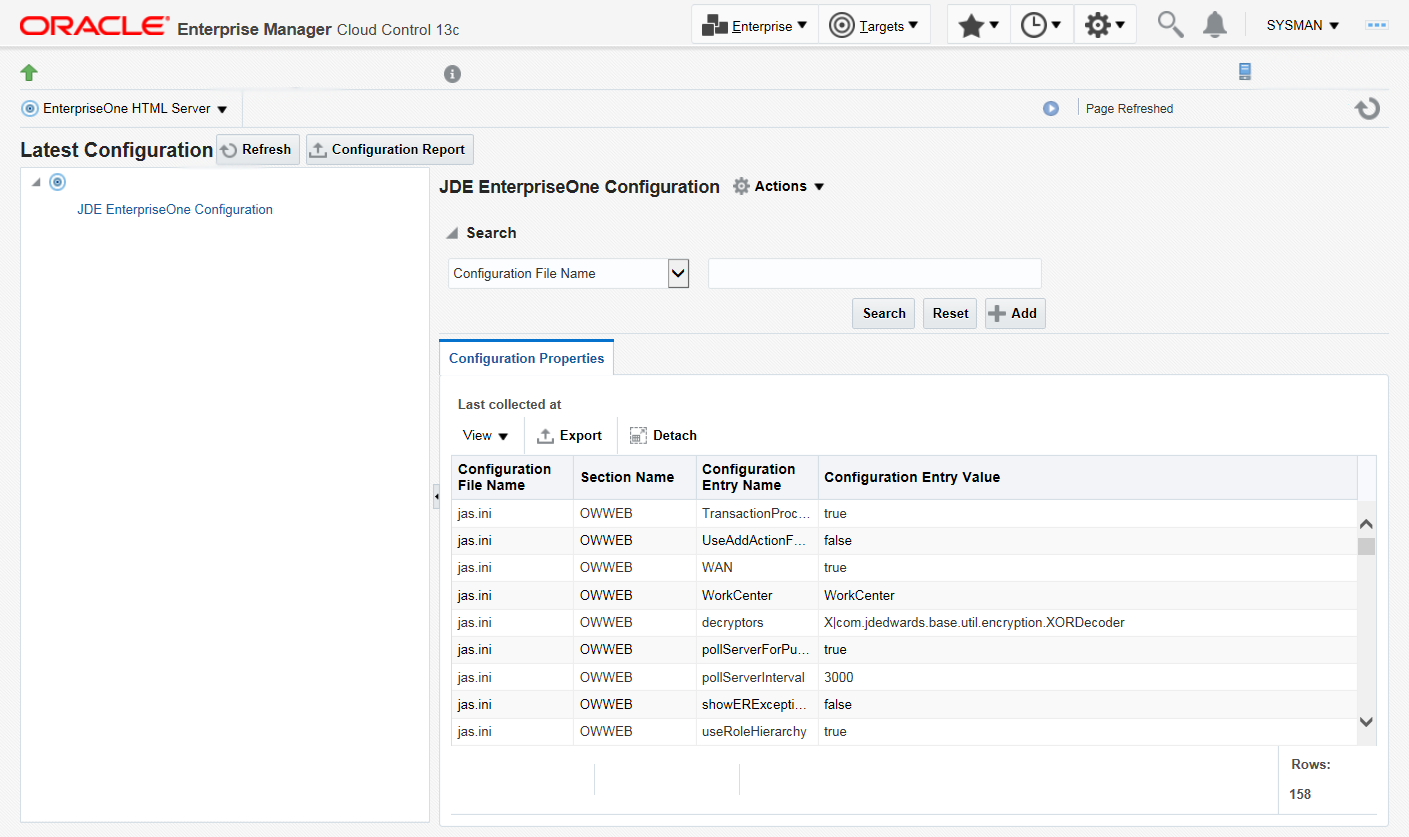Image resolution: width=1409 pixels, height=837 pixels.
Task: Click the Add search criteria button
Action: click(1015, 313)
